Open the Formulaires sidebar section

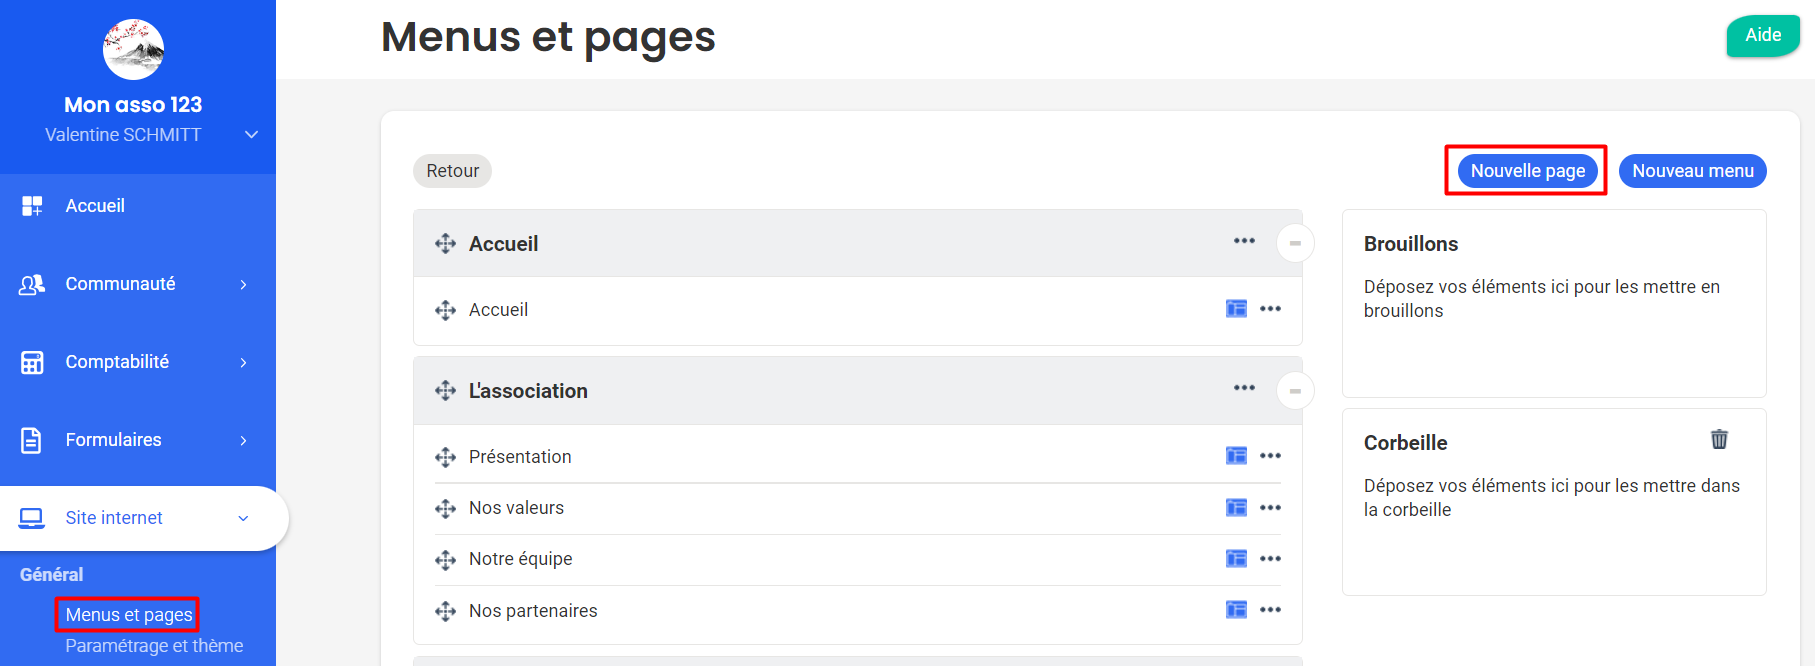pos(113,440)
